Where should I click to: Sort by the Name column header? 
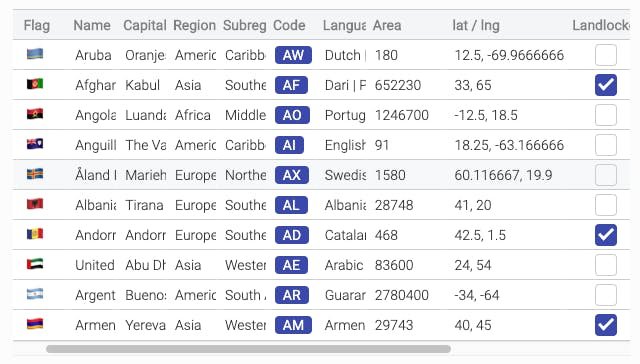[x=92, y=25]
